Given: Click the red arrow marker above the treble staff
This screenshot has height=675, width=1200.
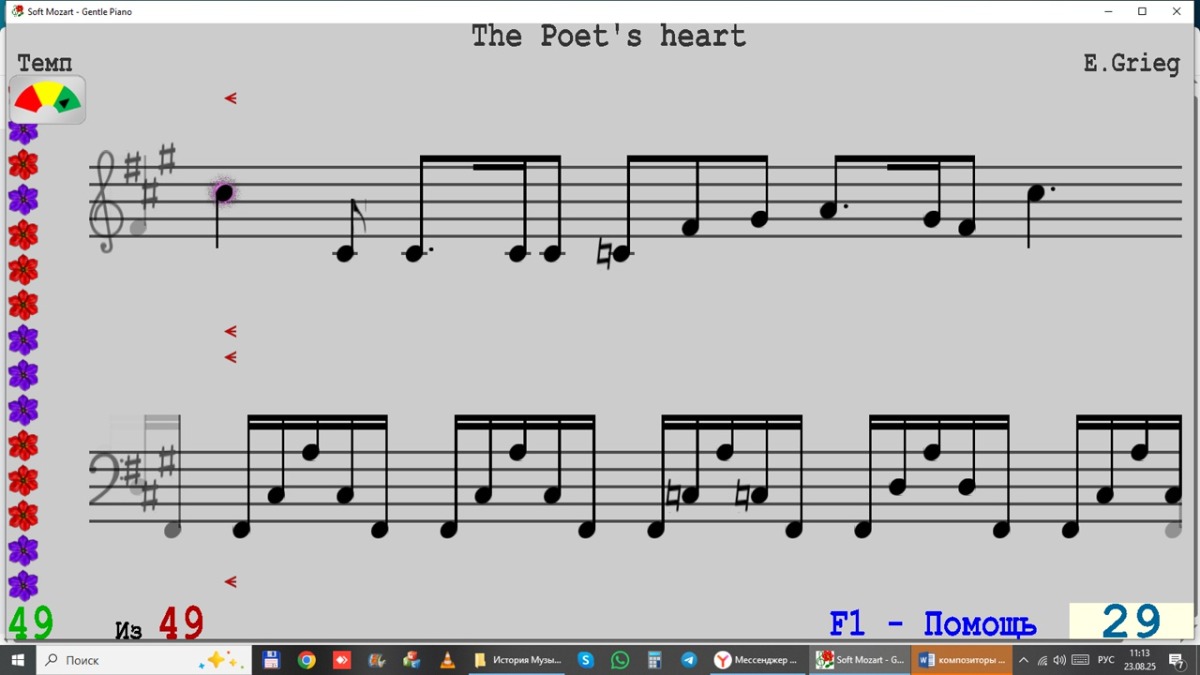Looking at the screenshot, I should click(x=230, y=98).
